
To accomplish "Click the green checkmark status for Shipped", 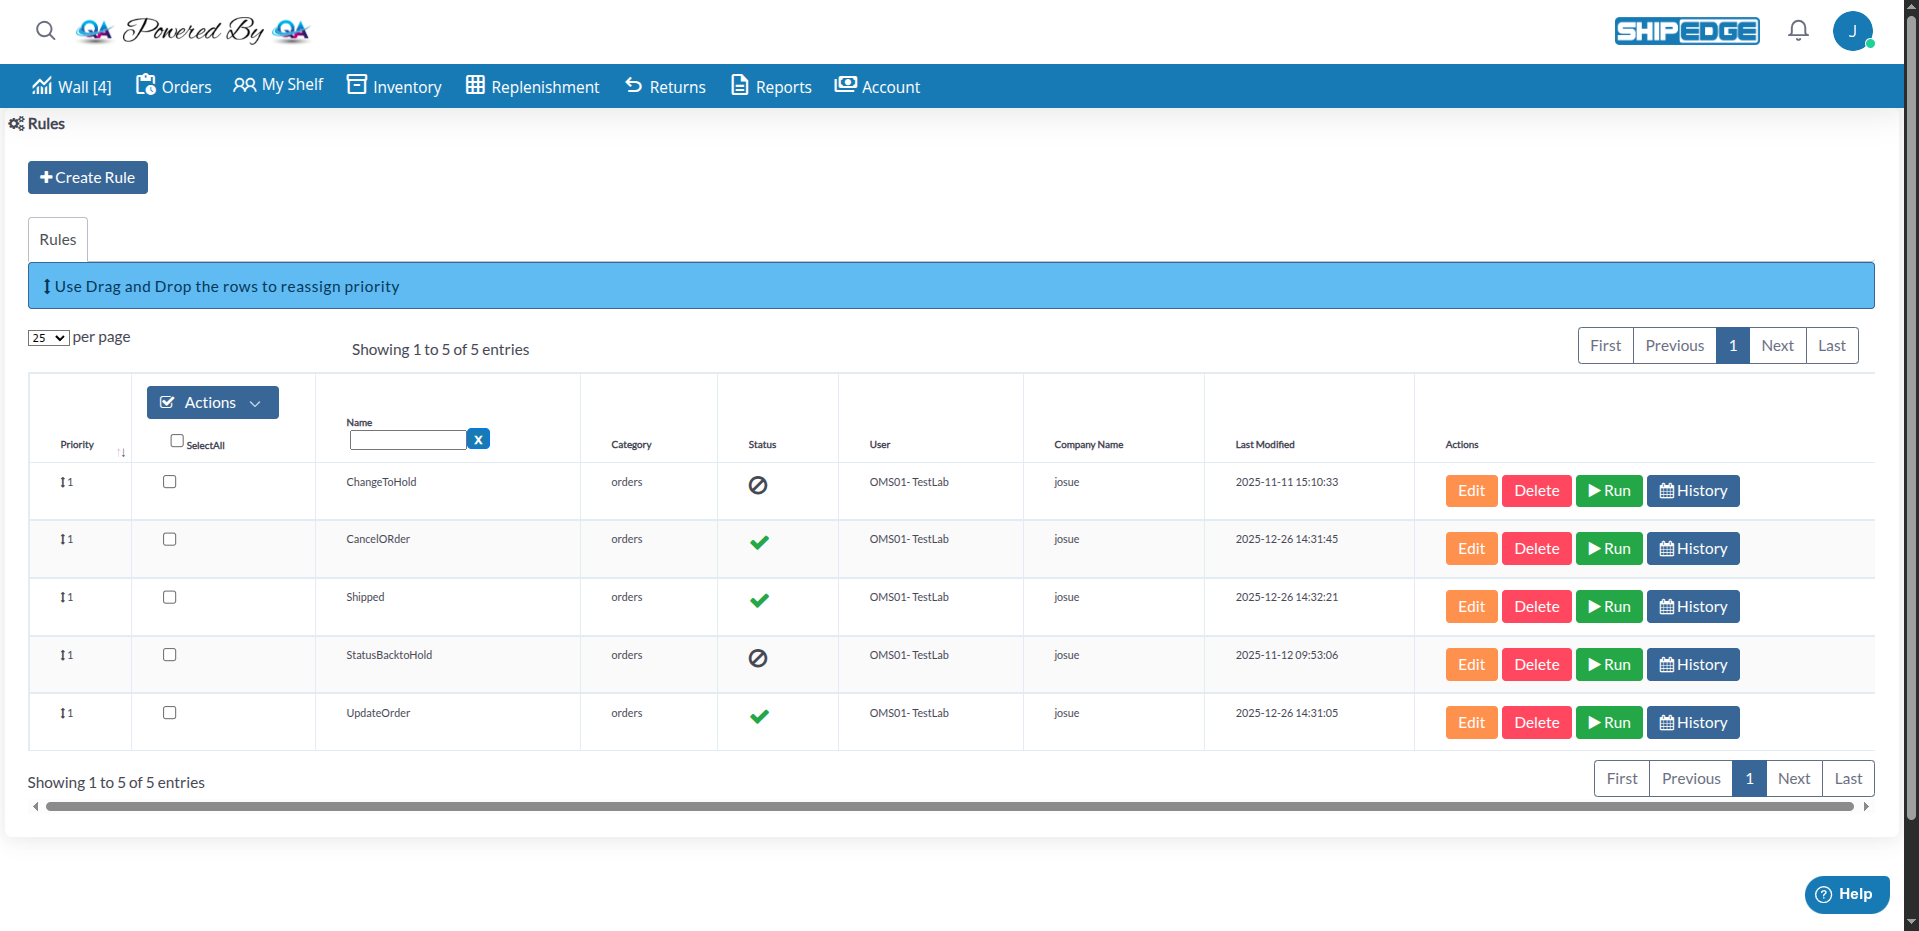I will pos(759,601).
